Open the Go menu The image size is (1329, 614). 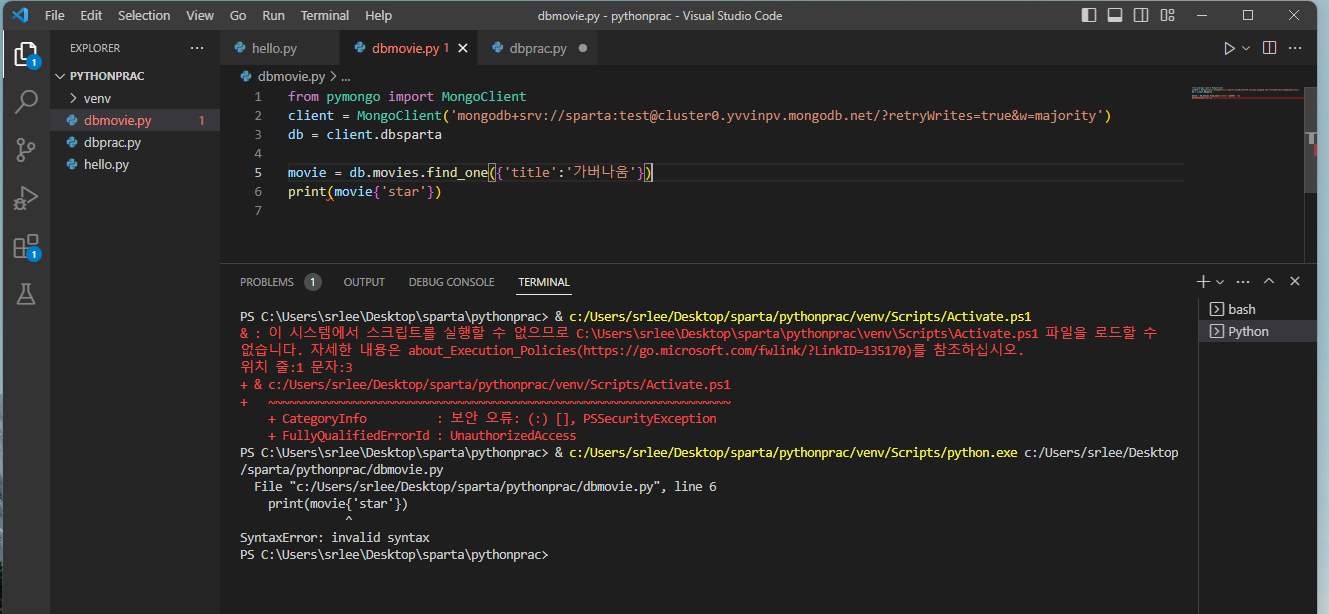click(238, 16)
